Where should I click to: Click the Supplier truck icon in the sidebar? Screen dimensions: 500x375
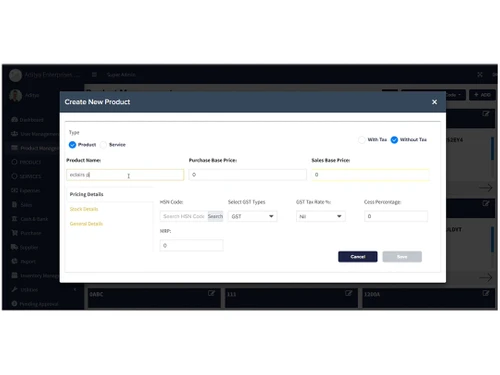click(14, 247)
